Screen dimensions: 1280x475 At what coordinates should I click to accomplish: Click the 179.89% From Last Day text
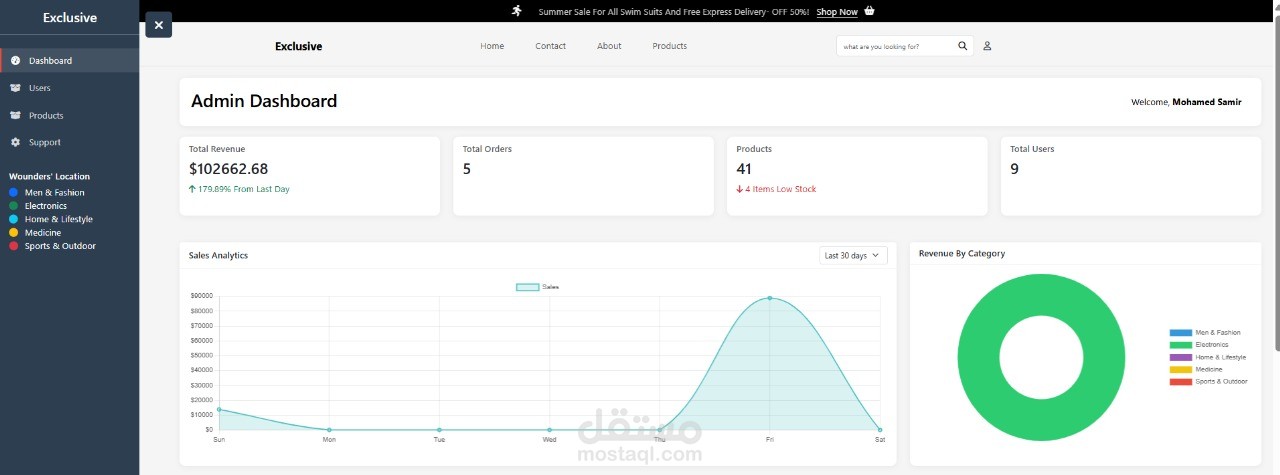pos(244,189)
